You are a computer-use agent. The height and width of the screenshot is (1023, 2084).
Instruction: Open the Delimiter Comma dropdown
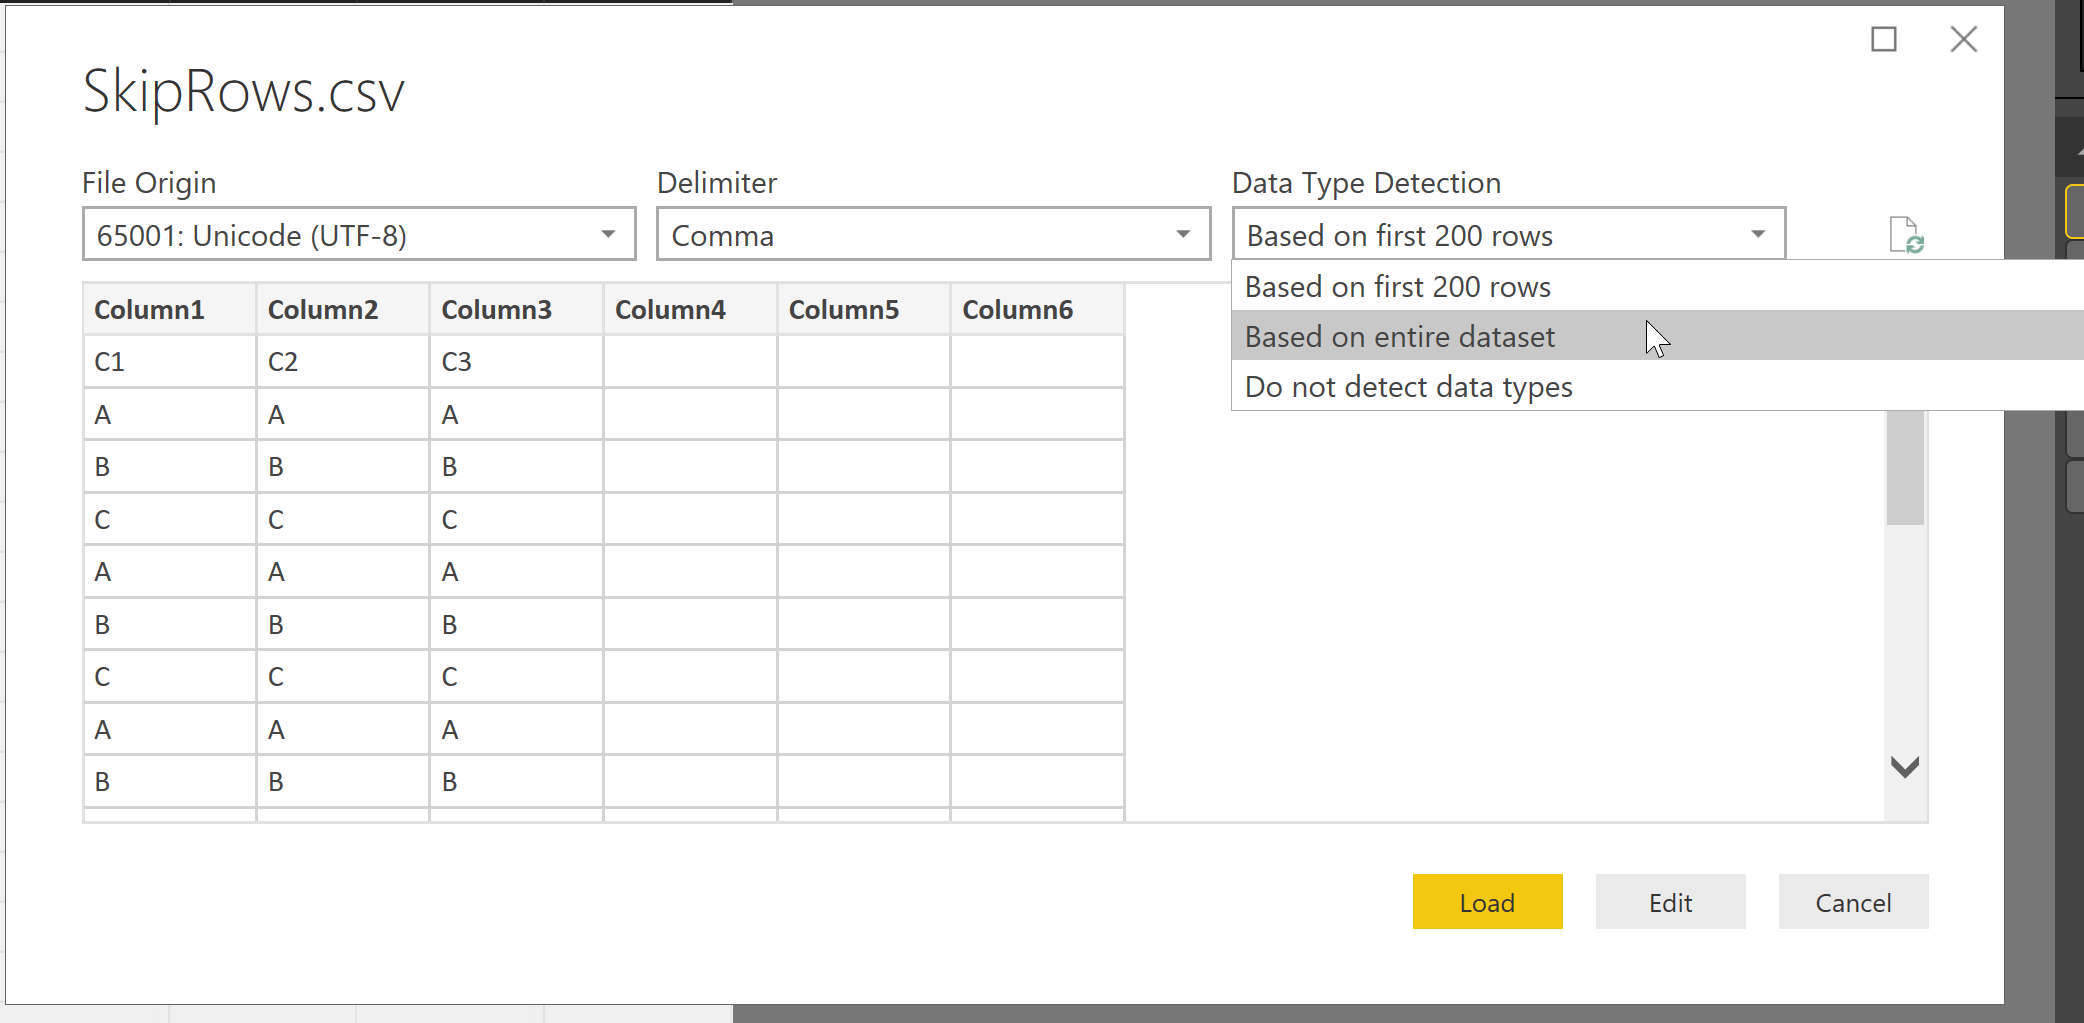(933, 234)
